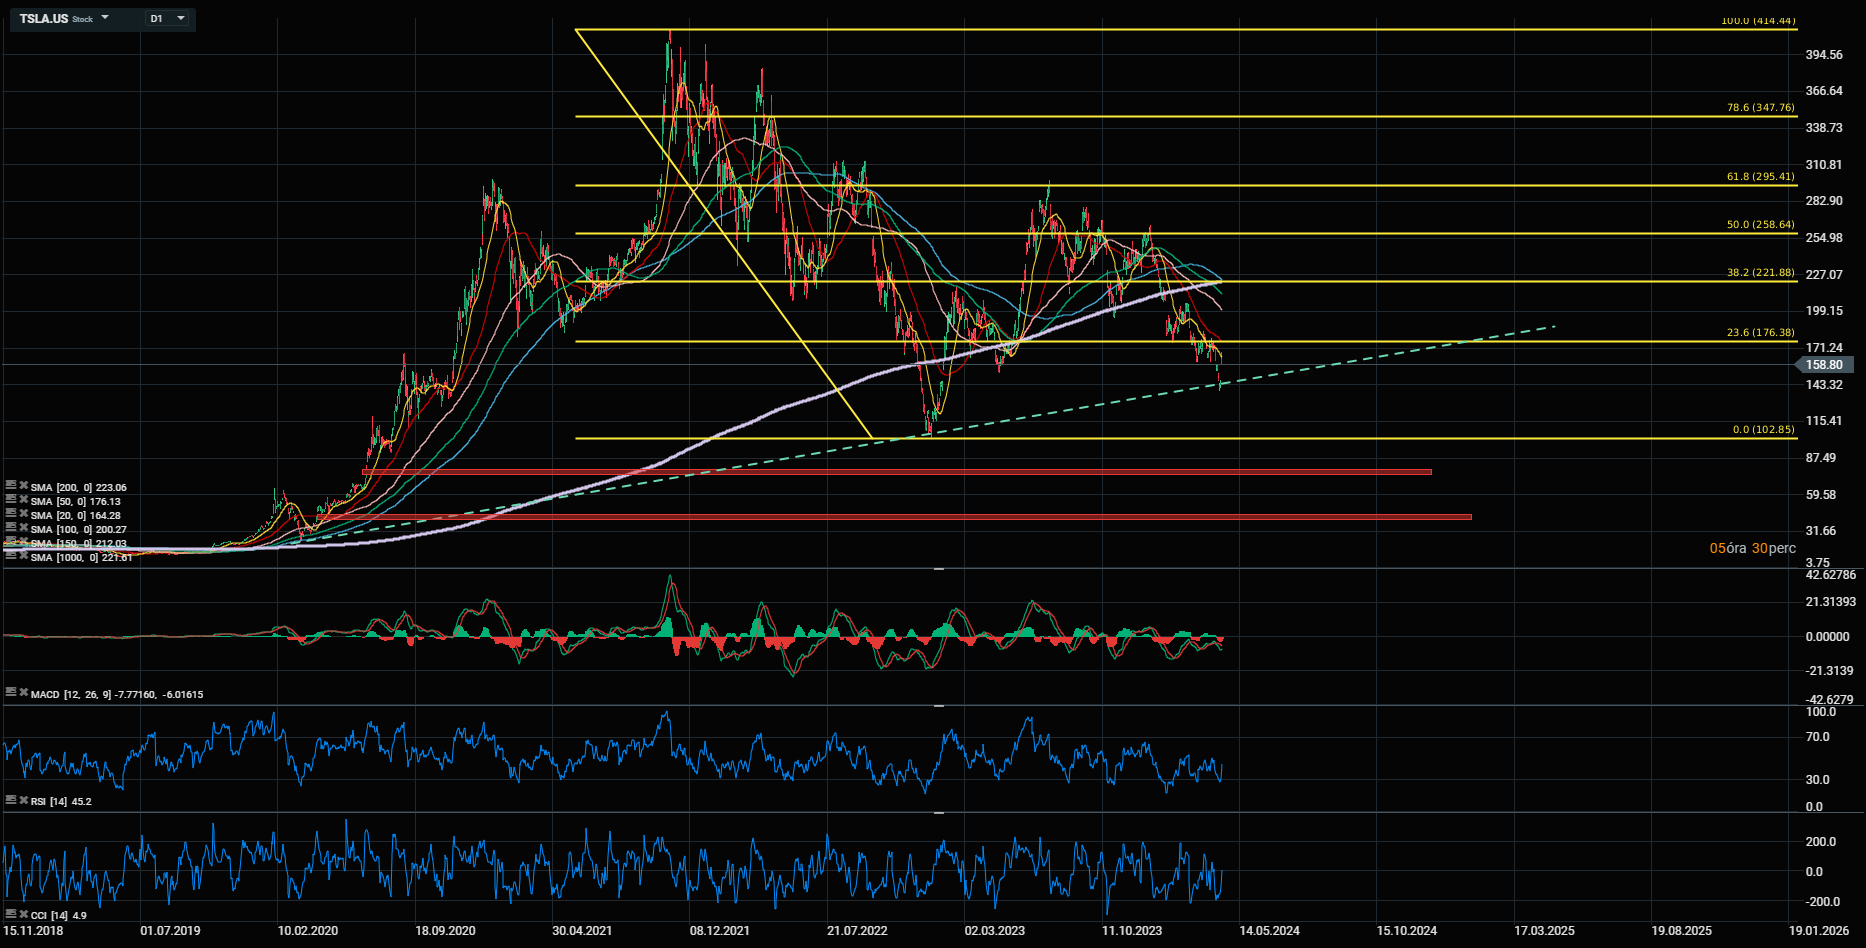Click the 08.12.2021 date on time axis
The height and width of the screenshot is (948, 1866).
coord(719,931)
